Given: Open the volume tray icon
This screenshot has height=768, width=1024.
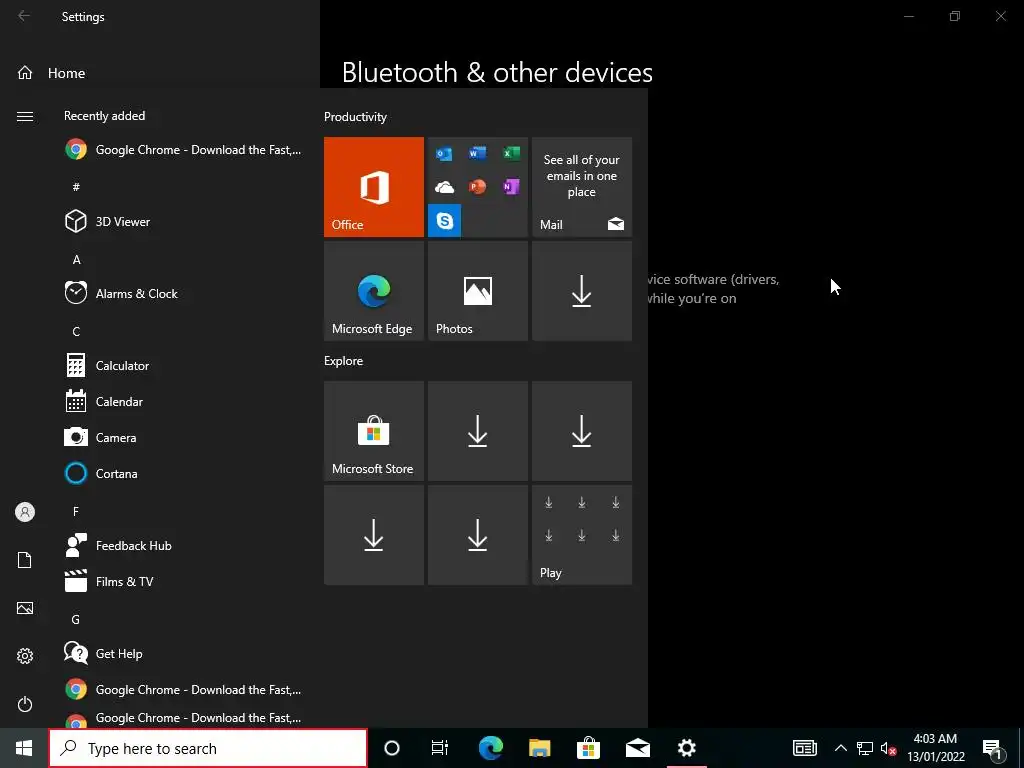Looking at the screenshot, I should tap(888, 748).
